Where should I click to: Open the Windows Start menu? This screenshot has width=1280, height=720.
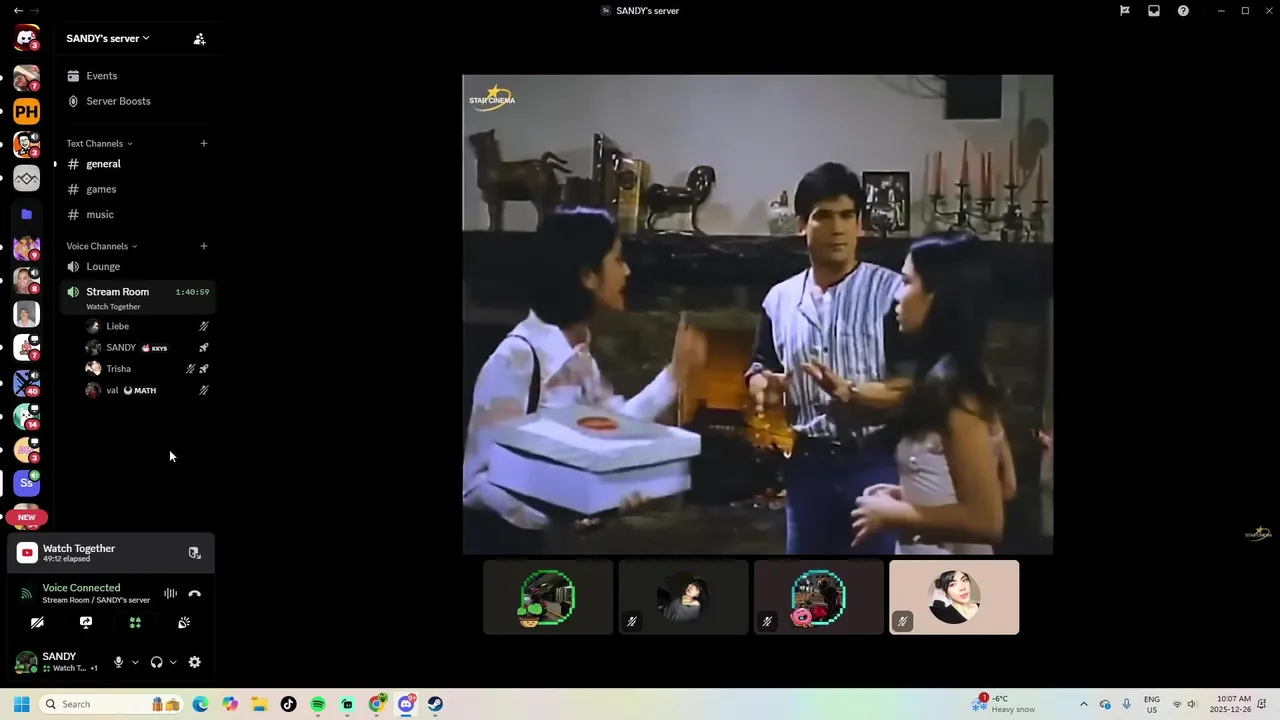(21, 704)
